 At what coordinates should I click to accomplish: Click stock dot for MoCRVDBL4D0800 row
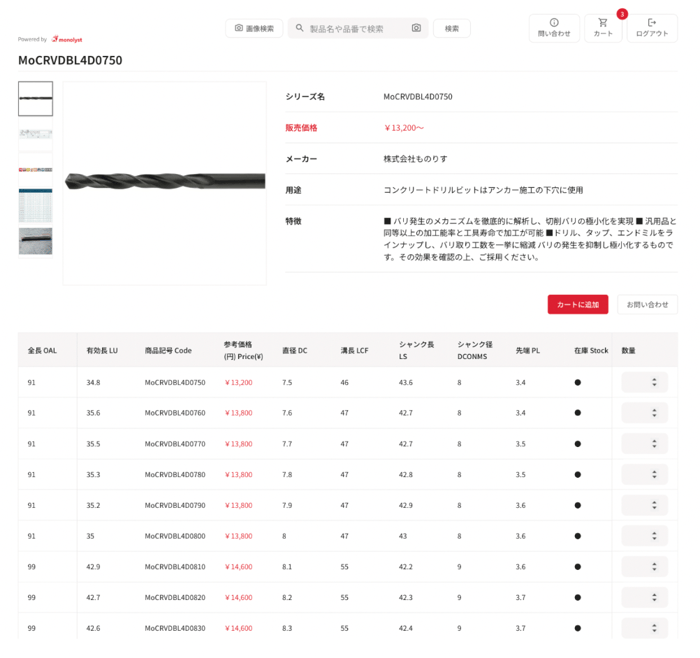point(577,536)
